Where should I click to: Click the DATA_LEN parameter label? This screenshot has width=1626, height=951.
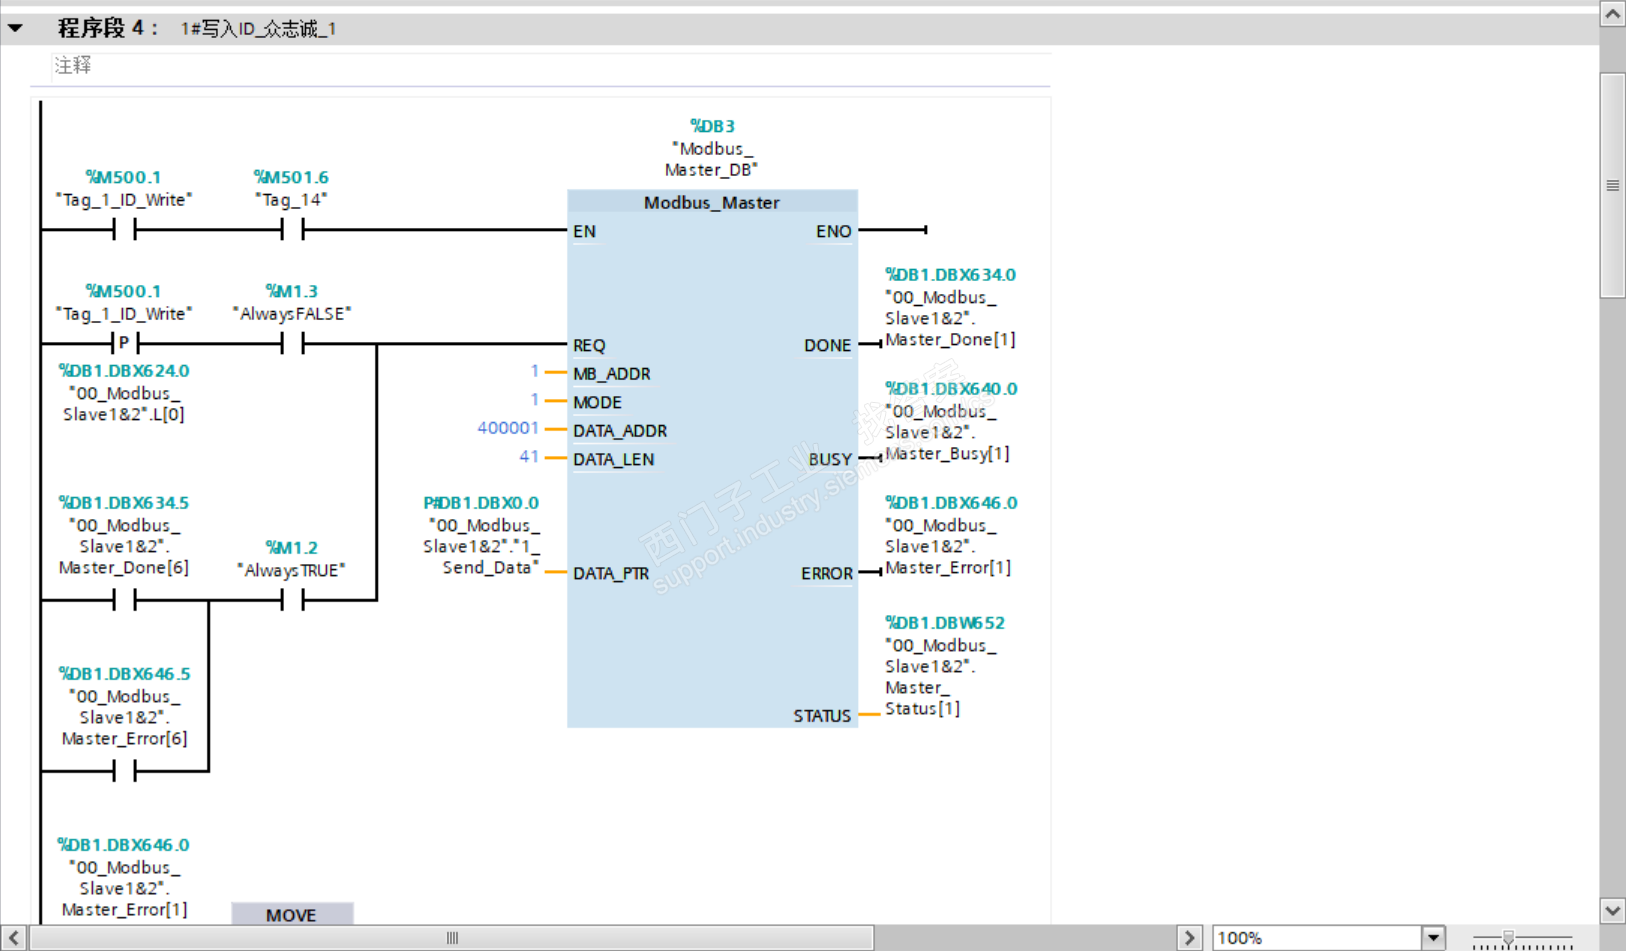coord(613,459)
